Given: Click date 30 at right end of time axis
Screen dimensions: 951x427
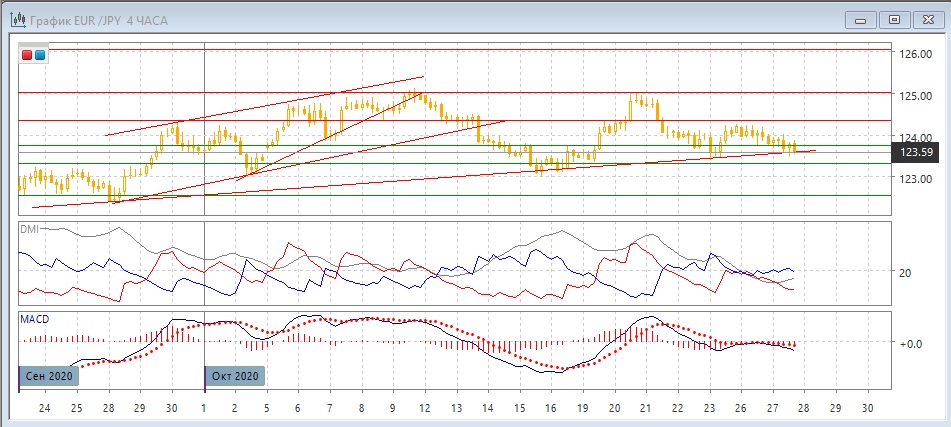Looking at the screenshot, I should [x=868, y=408].
